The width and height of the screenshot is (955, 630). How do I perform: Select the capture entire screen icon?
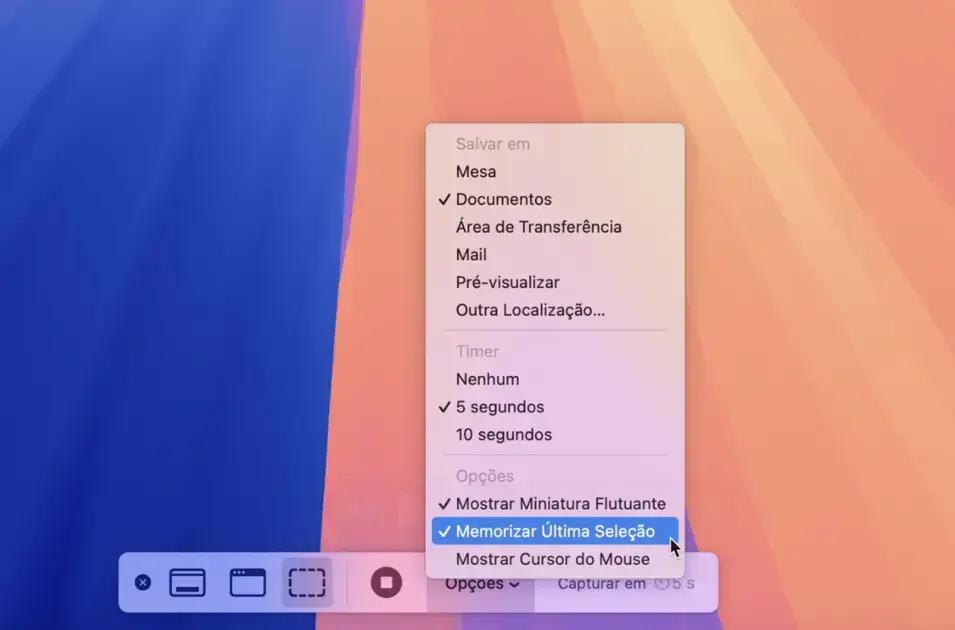[x=187, y=582]
